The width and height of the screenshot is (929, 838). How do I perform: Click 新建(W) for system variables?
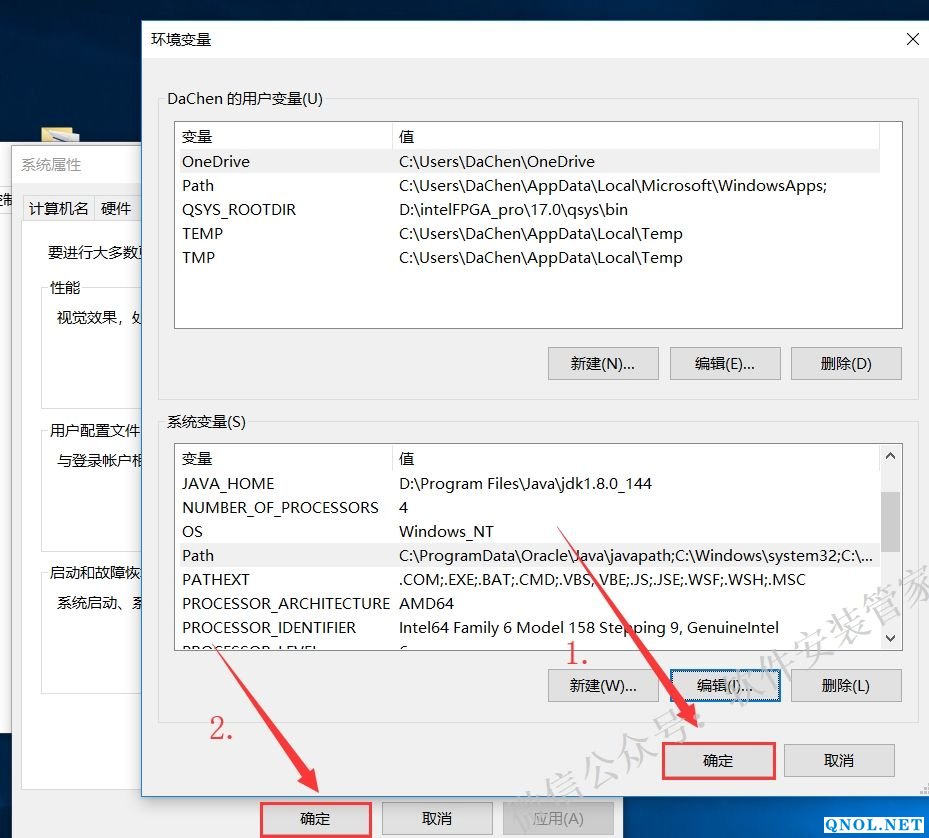click(603, 686)
